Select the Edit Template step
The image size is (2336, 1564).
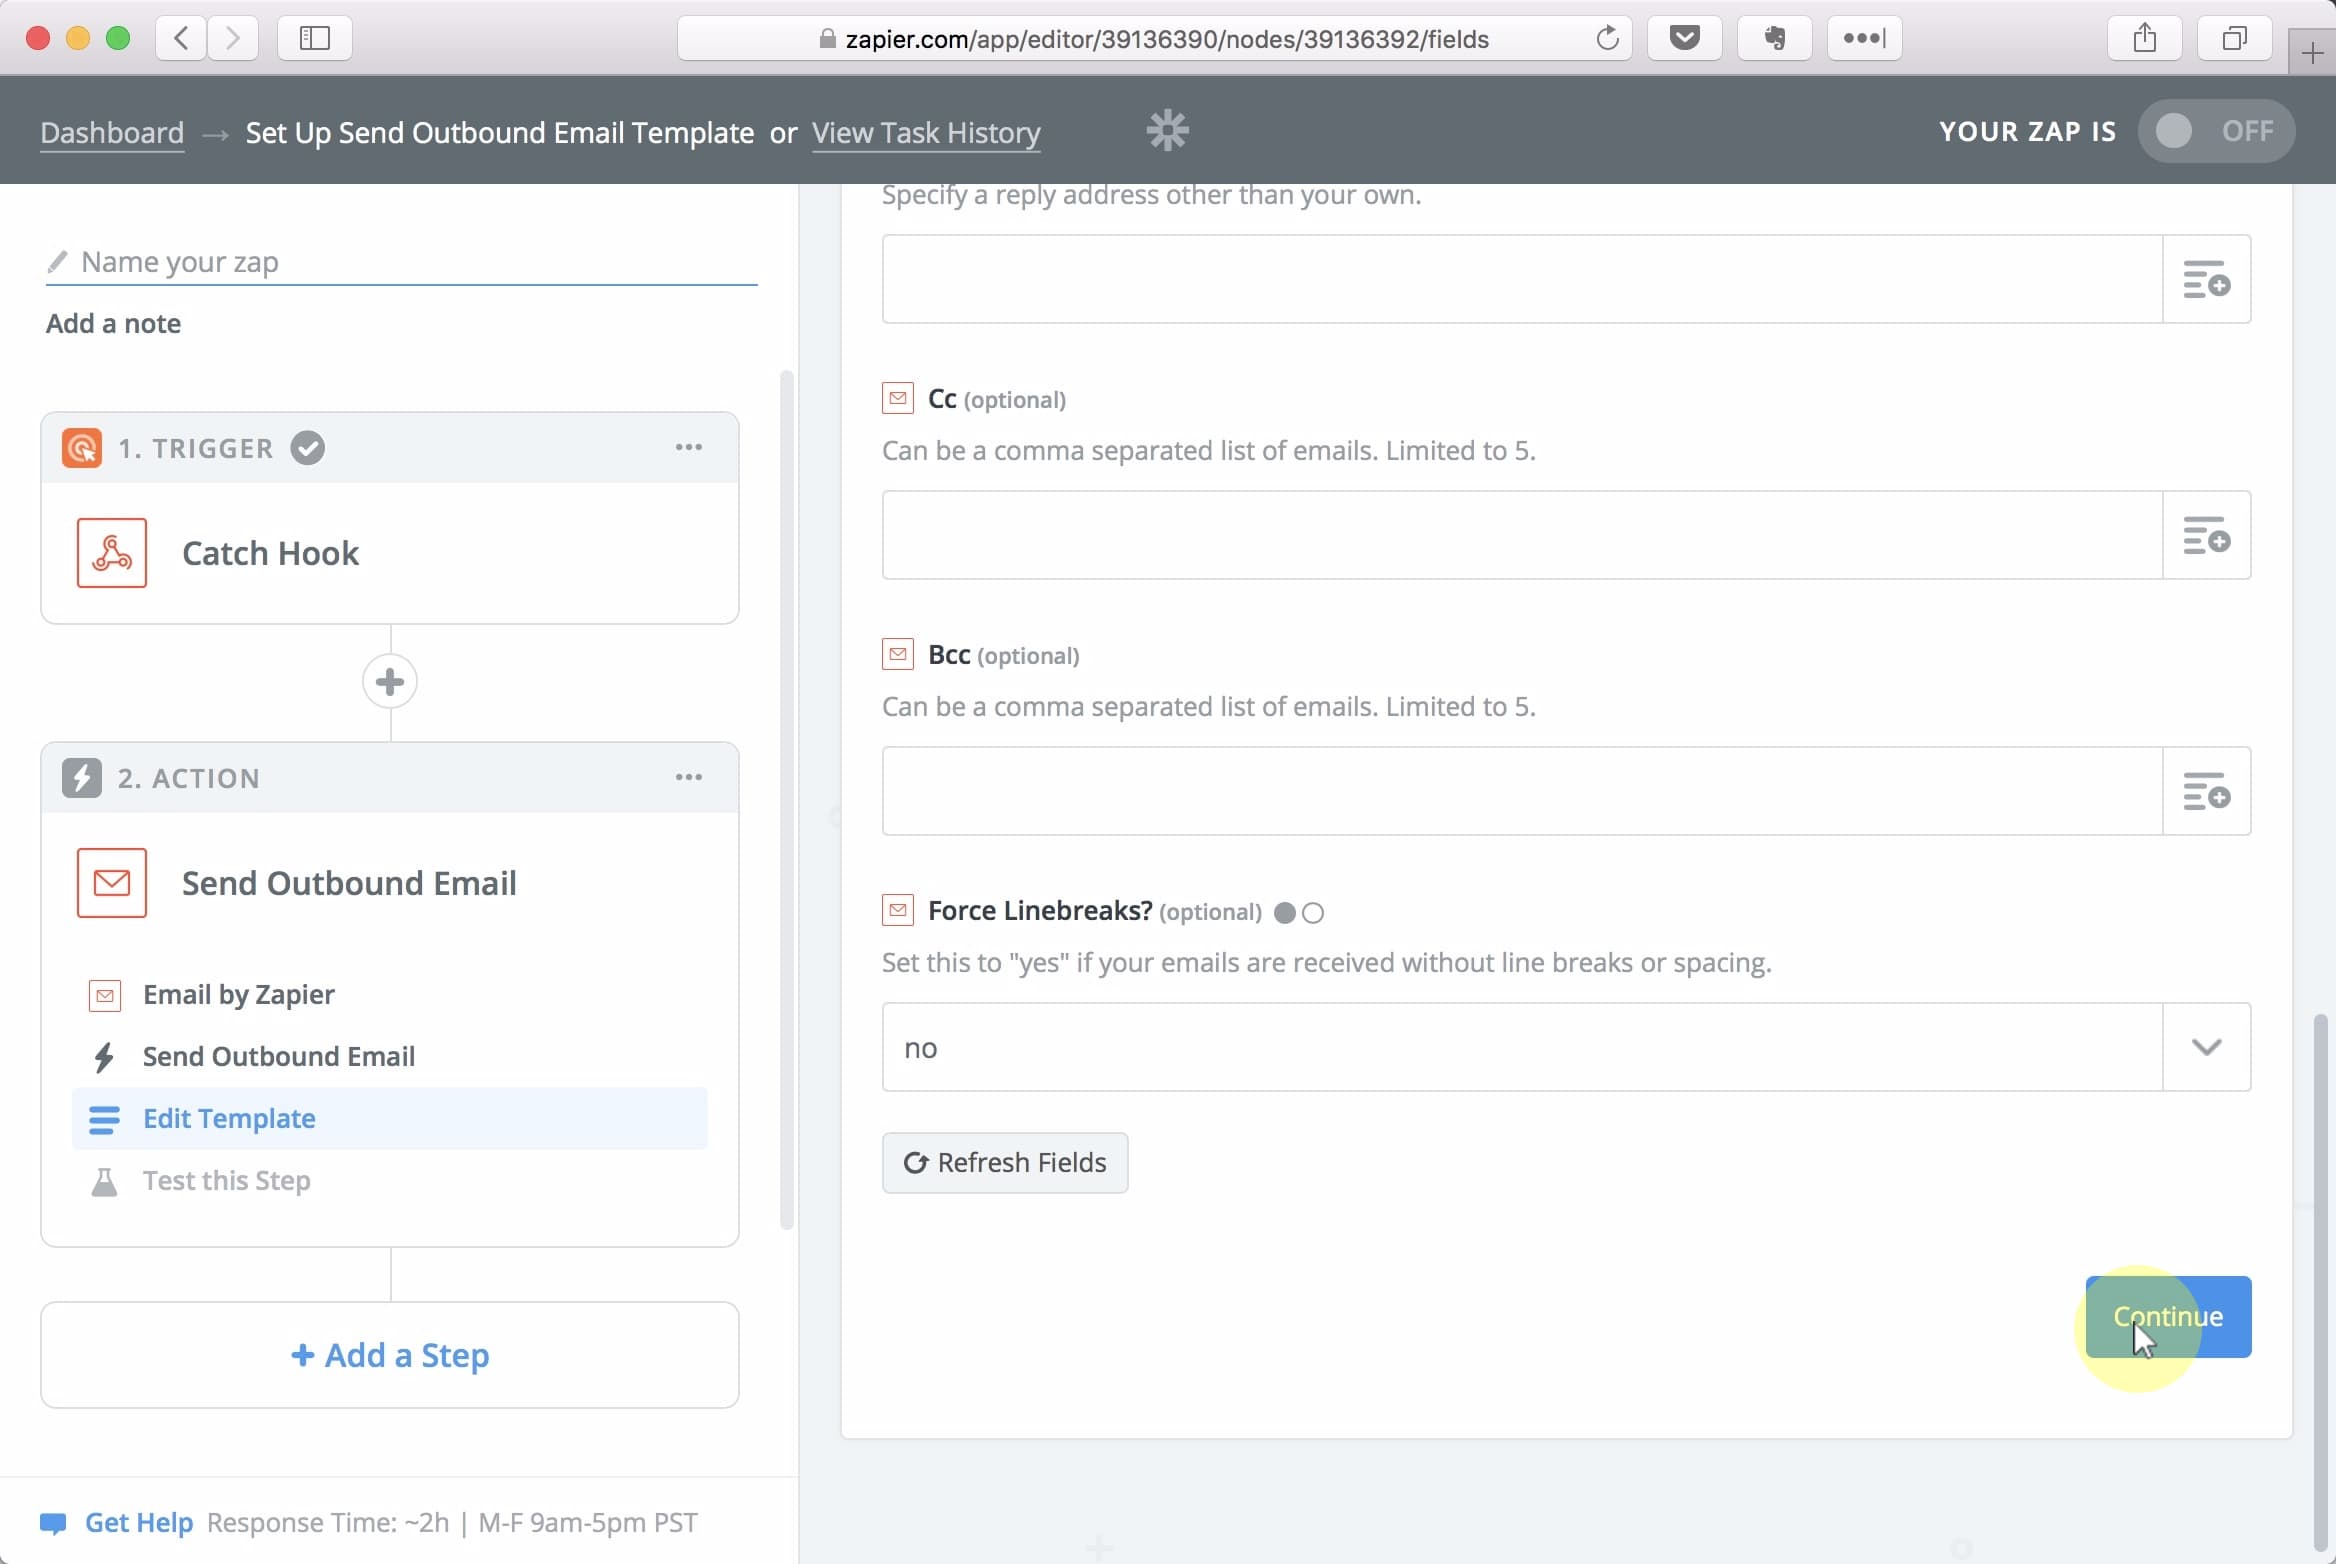389,1119
